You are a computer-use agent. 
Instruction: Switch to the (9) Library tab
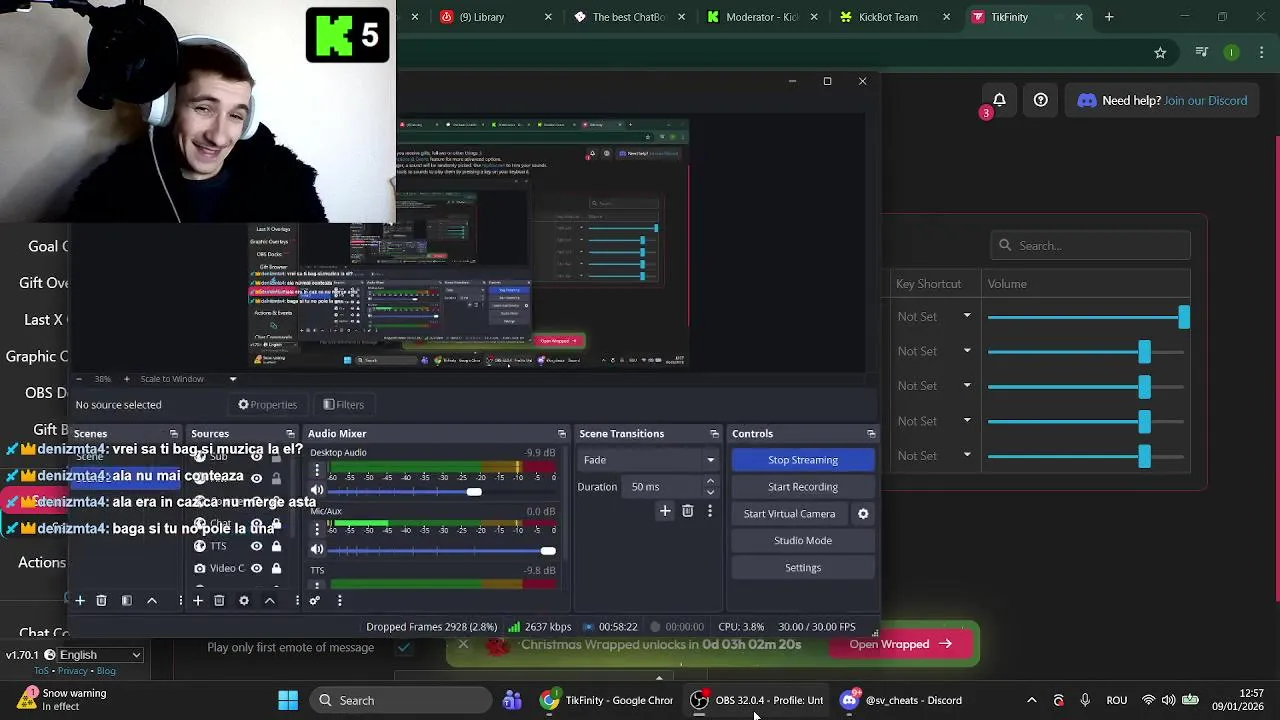(497, 17)
